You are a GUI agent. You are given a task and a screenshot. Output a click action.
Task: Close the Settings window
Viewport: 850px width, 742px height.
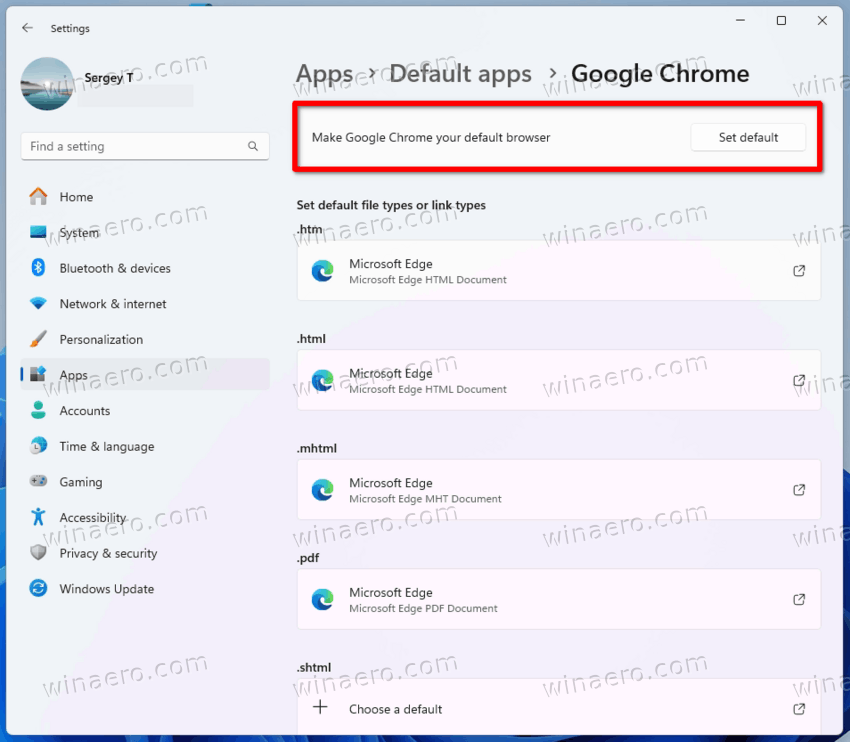click(x=822, y=21)
